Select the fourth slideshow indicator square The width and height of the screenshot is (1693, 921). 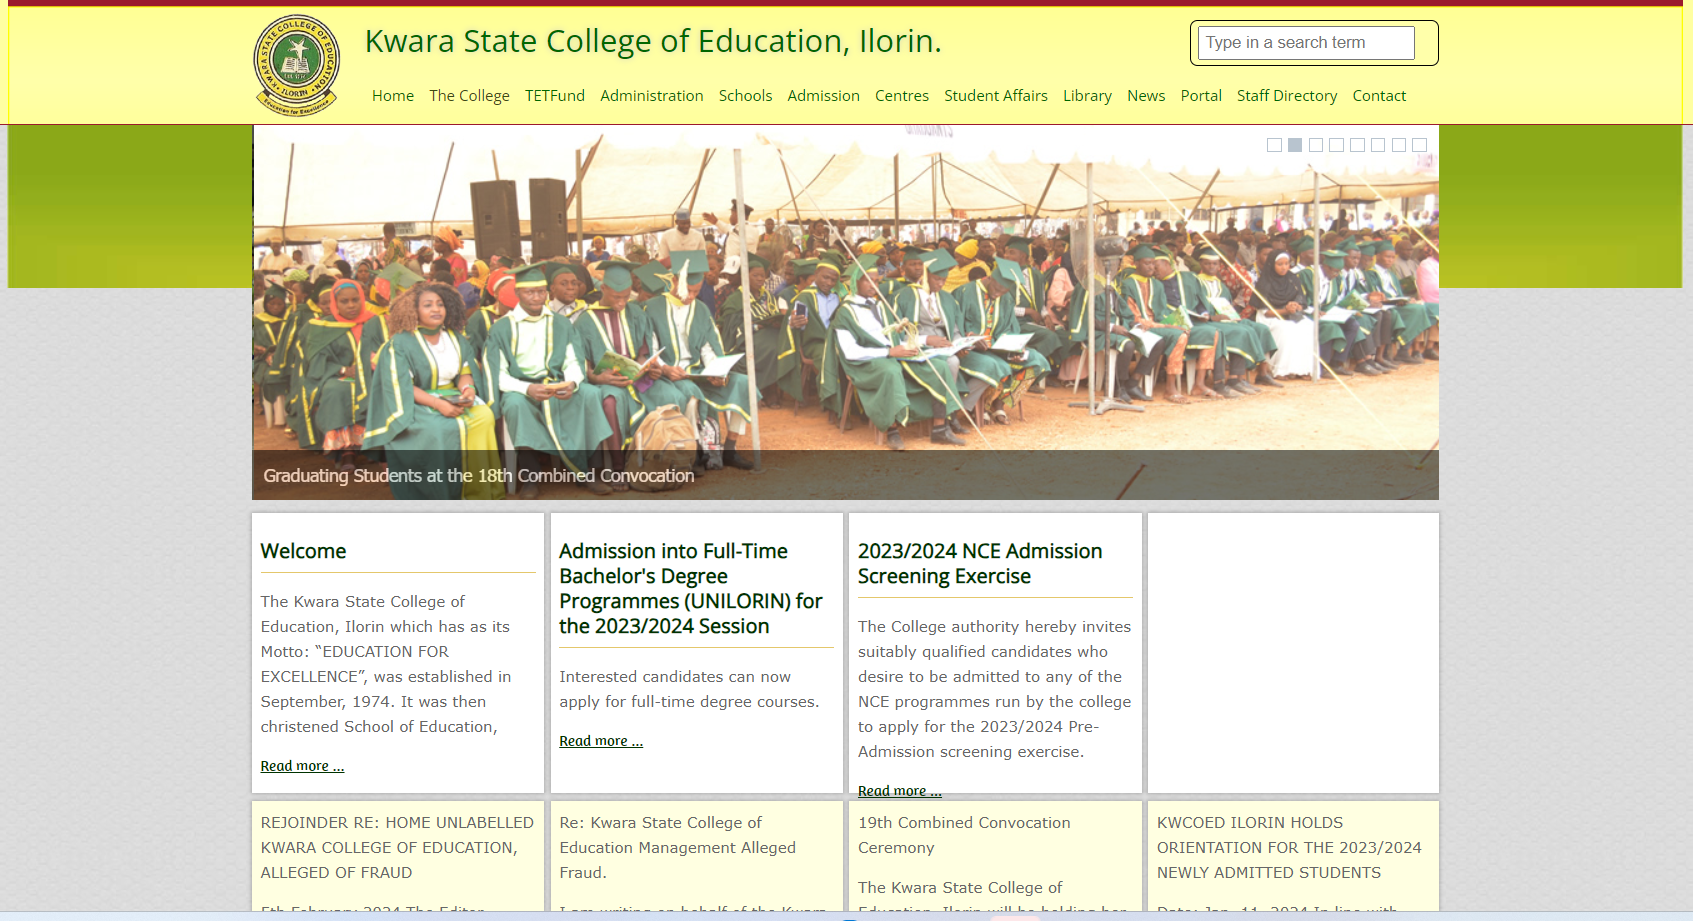tap(1336, 145)
